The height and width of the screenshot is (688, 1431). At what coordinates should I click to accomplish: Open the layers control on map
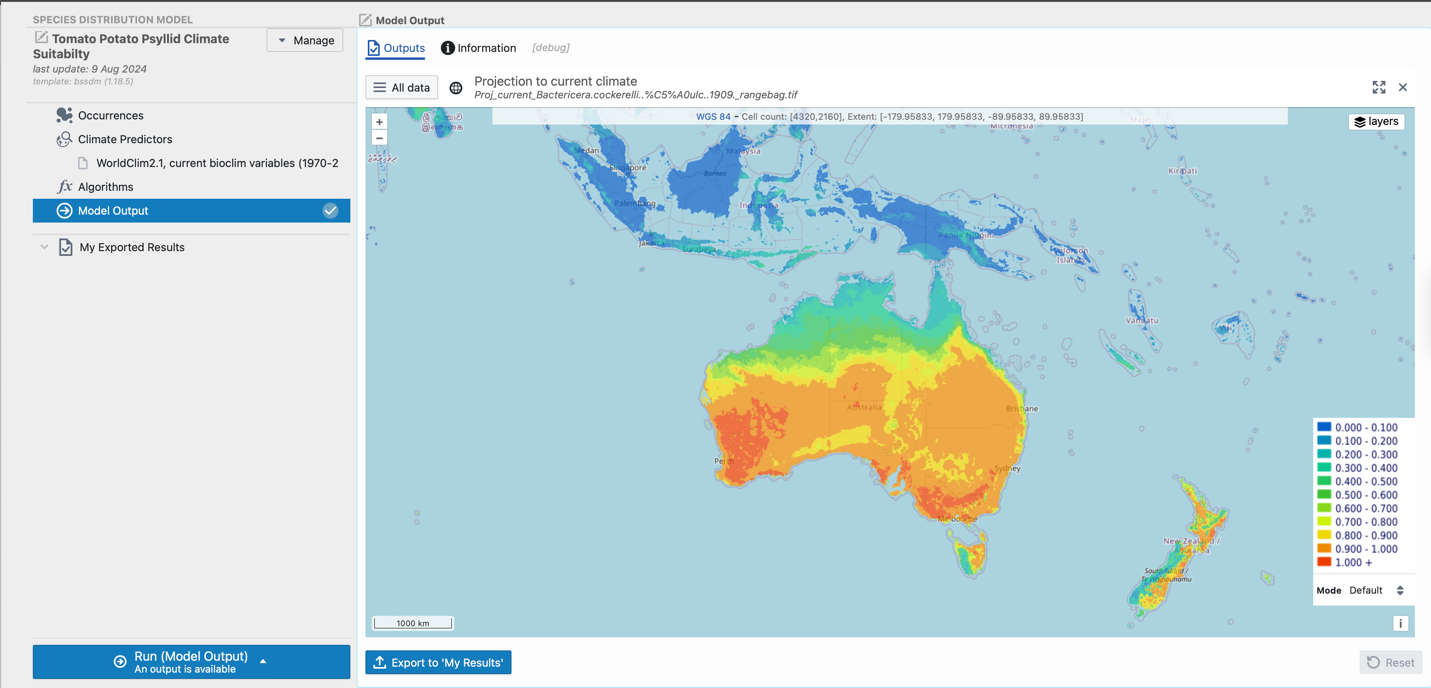click(x=1376, y=122)
